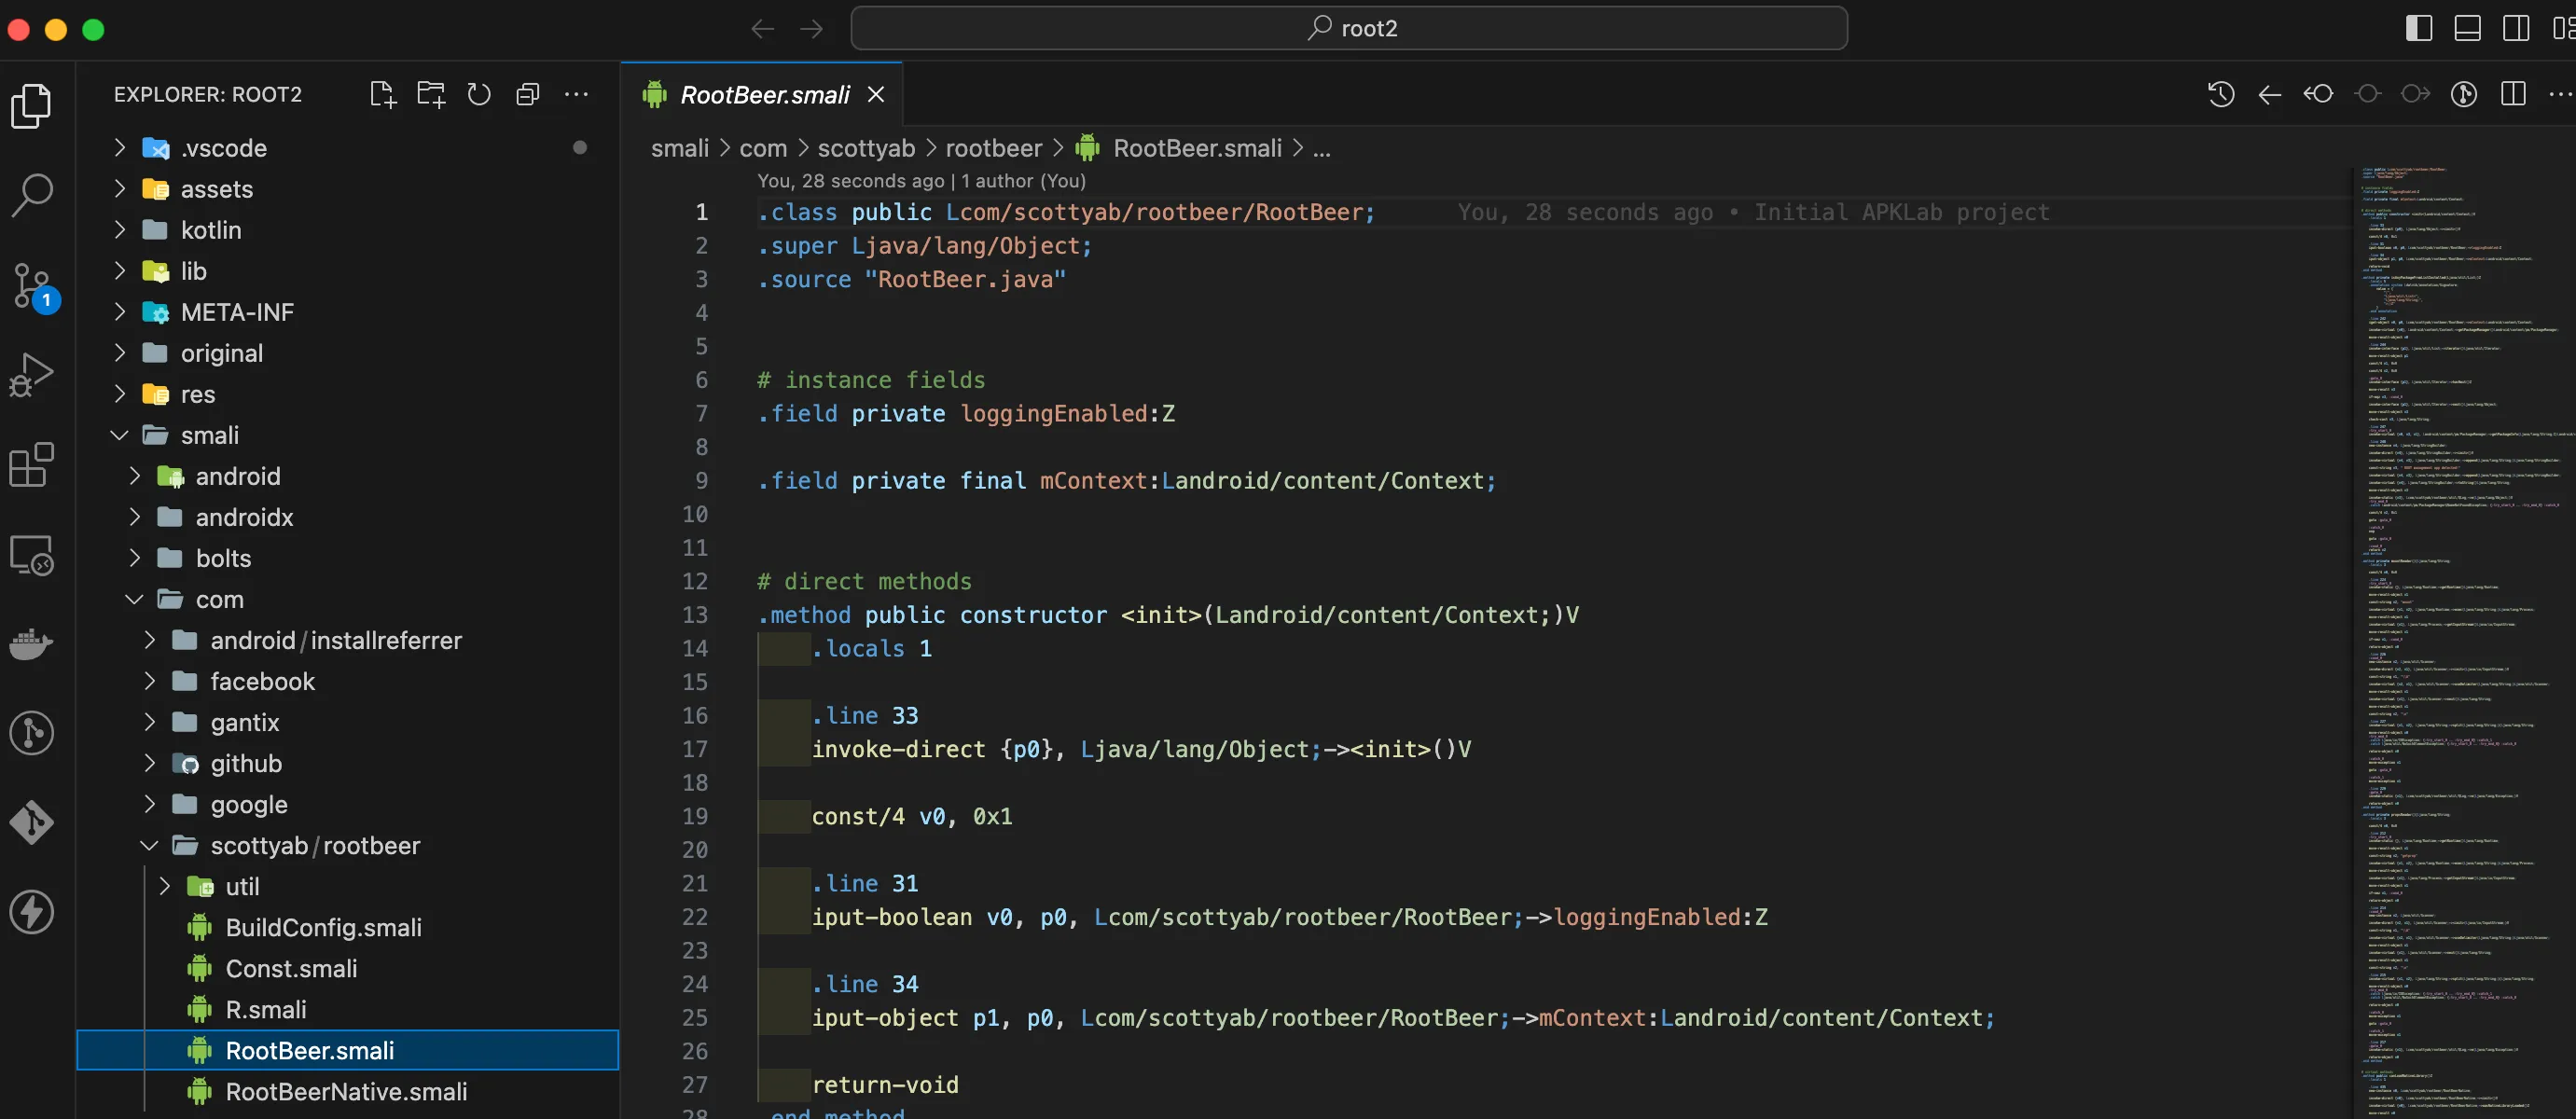Open the Docker view in activity bar
This screenshot has width=2576, height=1119.
pyautogui.click(x=32, y=643)
